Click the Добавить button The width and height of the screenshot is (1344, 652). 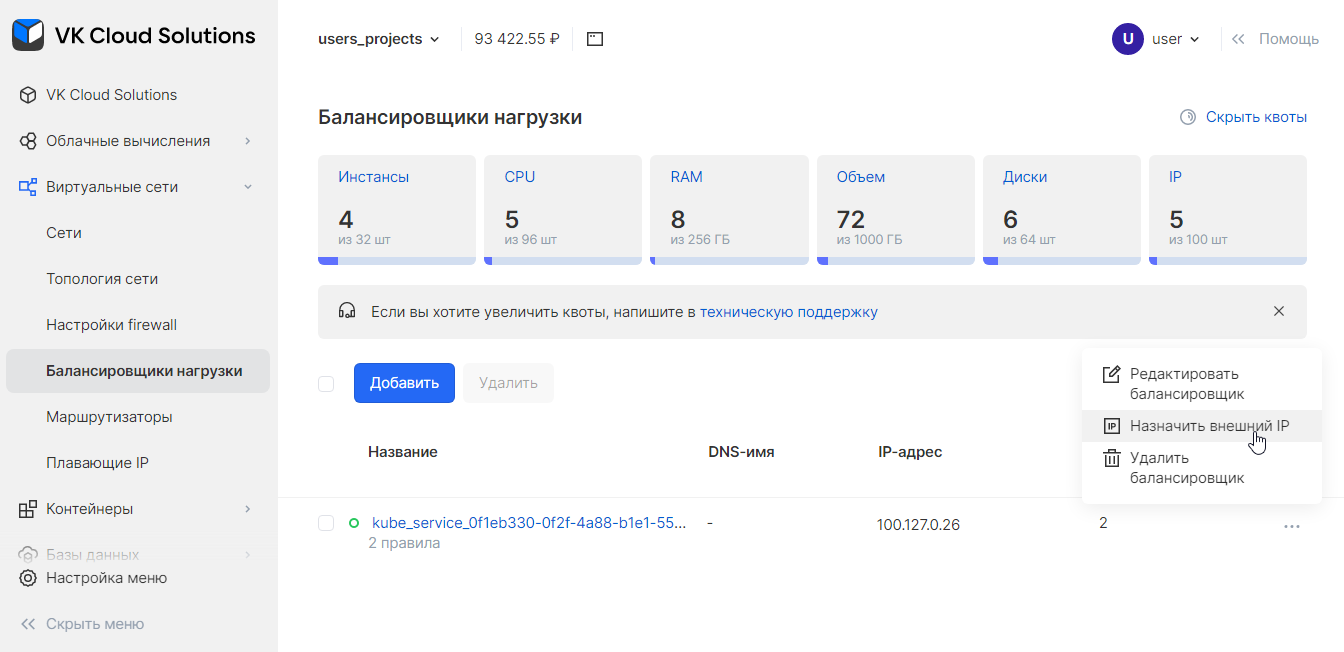tap(404, 383)
